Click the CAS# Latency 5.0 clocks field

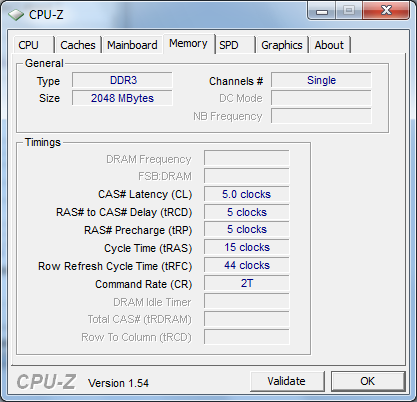(x=247, y=194)
